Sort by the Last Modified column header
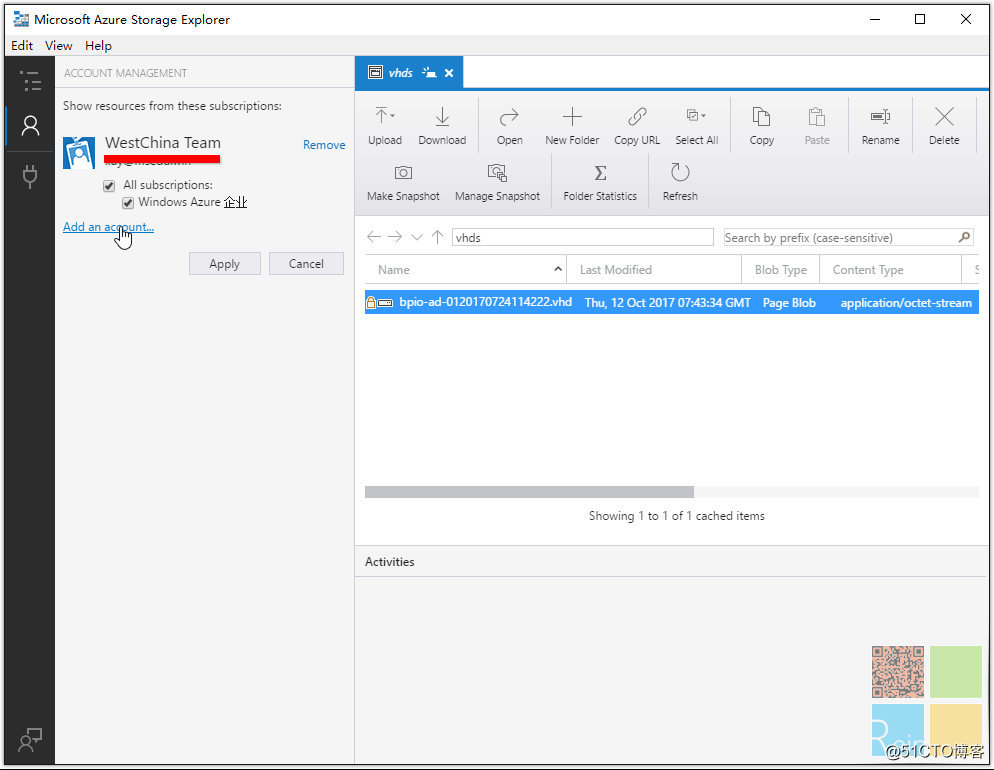Viewport: 994px width, 770px height. [654, 270]
